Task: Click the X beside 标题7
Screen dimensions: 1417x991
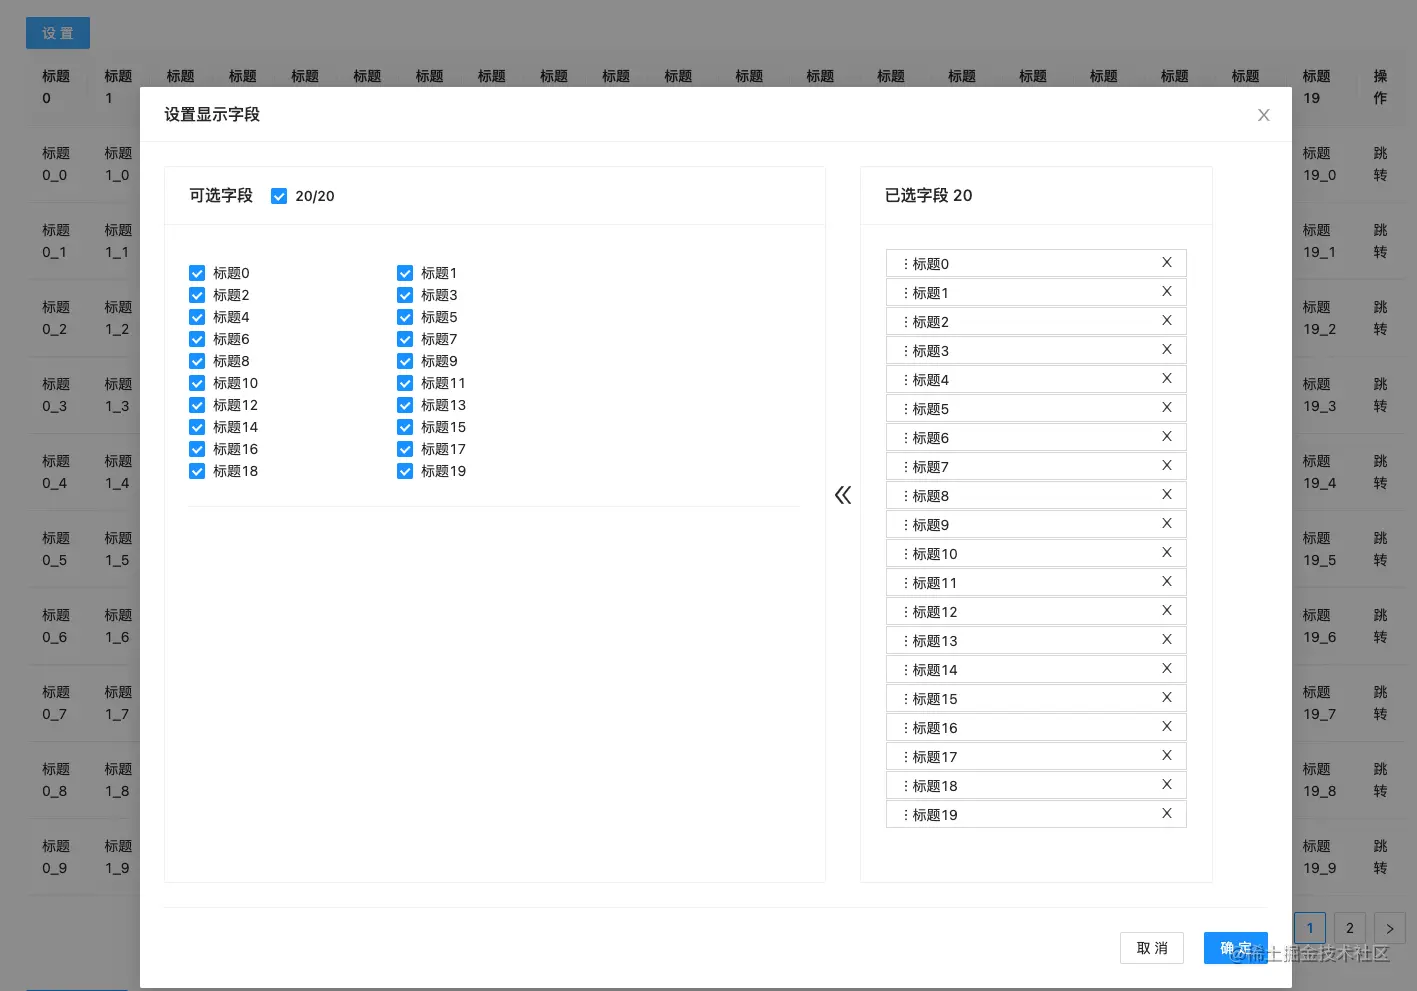Action: [1166, 466]
